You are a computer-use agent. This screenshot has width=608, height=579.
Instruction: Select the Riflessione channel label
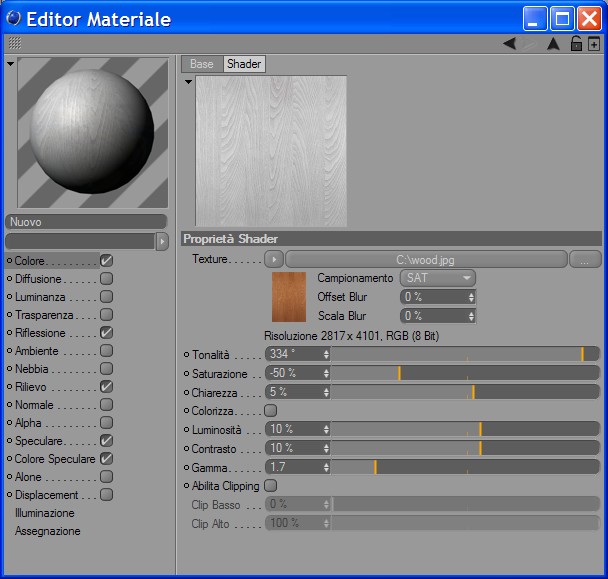(40, 333)
